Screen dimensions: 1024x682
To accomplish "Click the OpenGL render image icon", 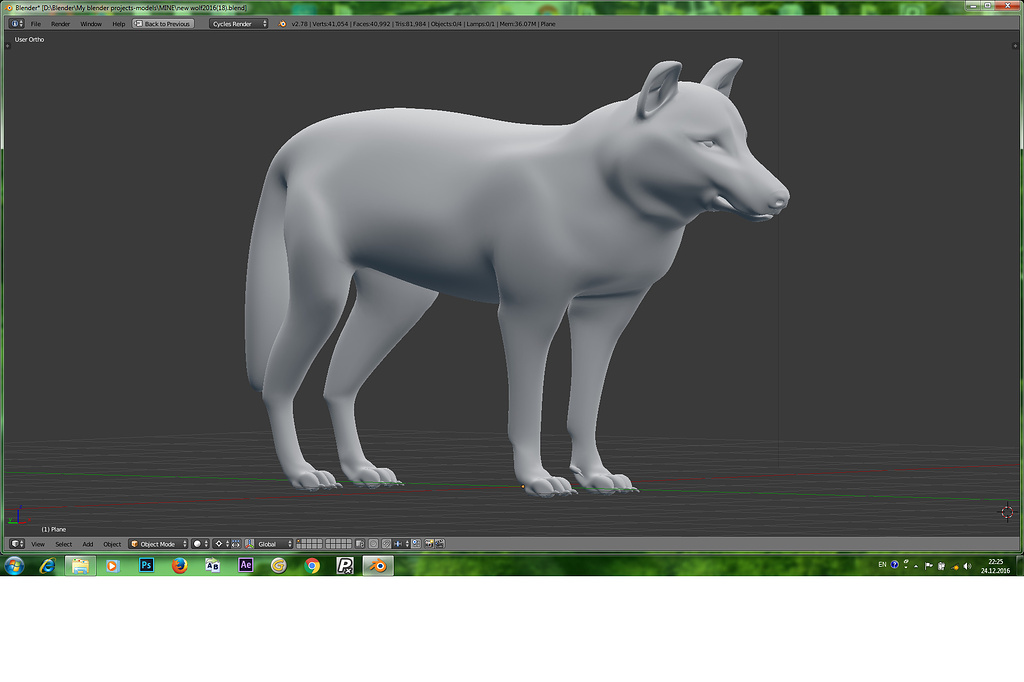I will coord(429,544).
